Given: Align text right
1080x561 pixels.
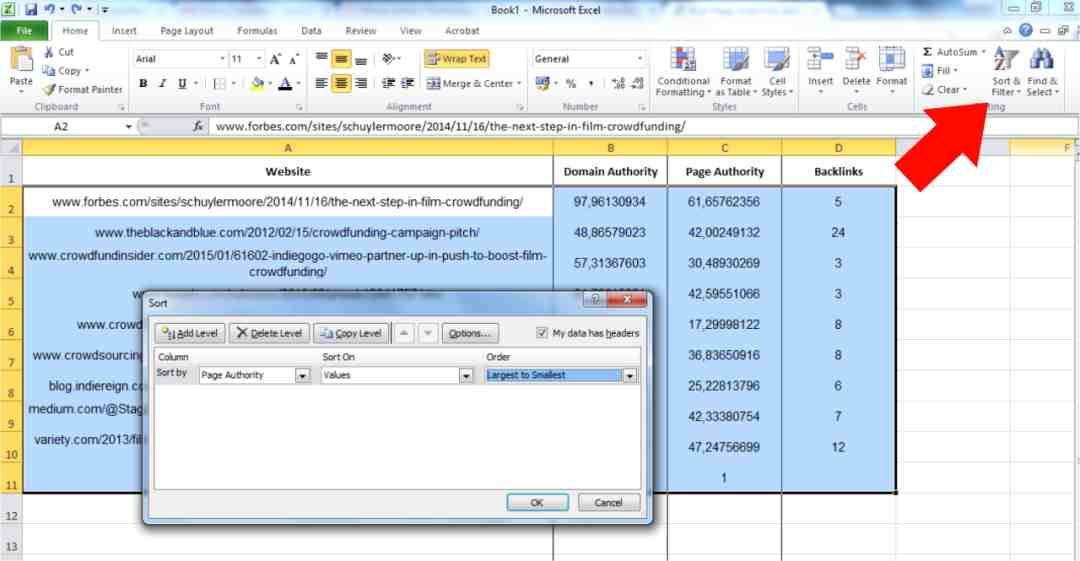Looking at the screenshot, I should pos(361,83).
